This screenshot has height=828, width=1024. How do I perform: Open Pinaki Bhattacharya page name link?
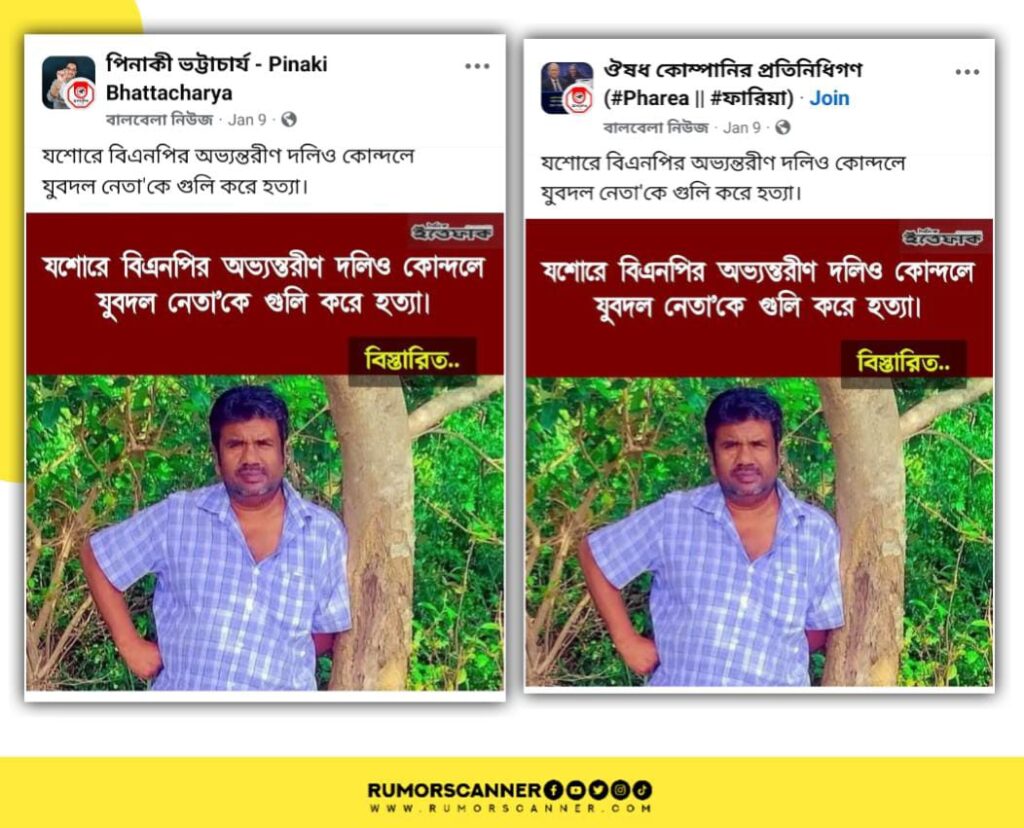(216, 78)
